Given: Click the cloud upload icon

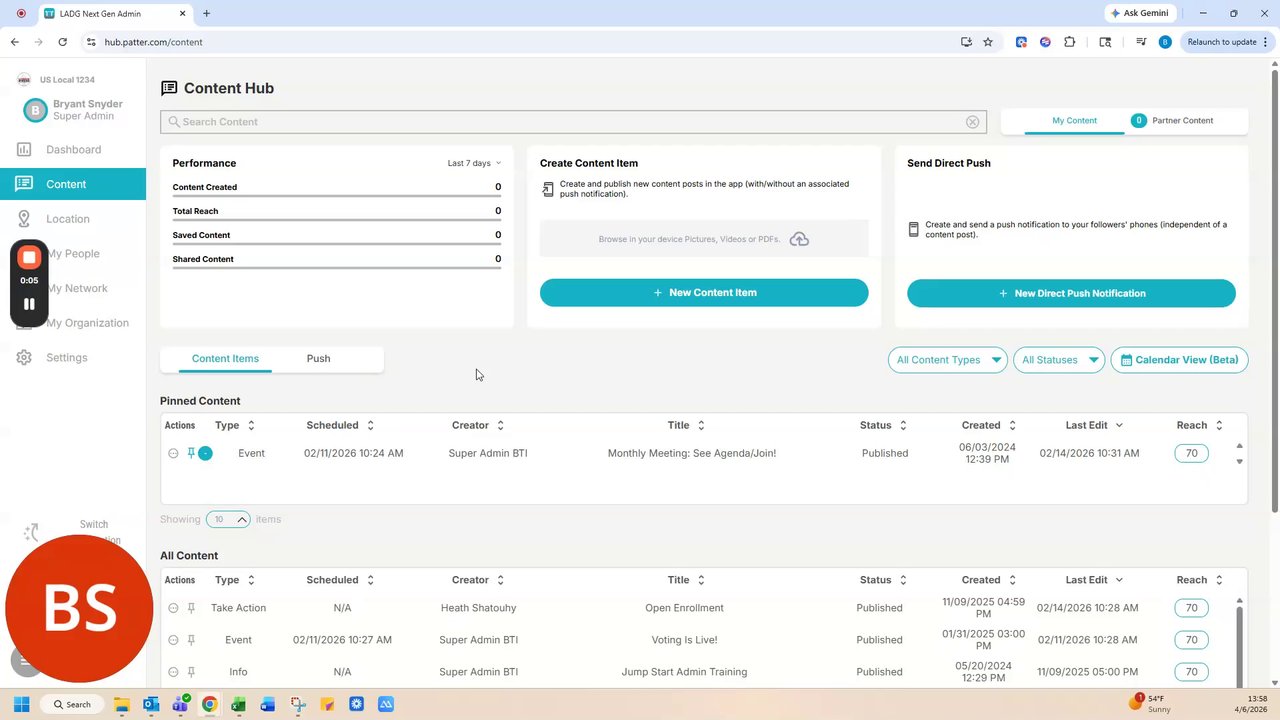Looking at the screenshot, I should pyautogui.click(x=799, y=239).
